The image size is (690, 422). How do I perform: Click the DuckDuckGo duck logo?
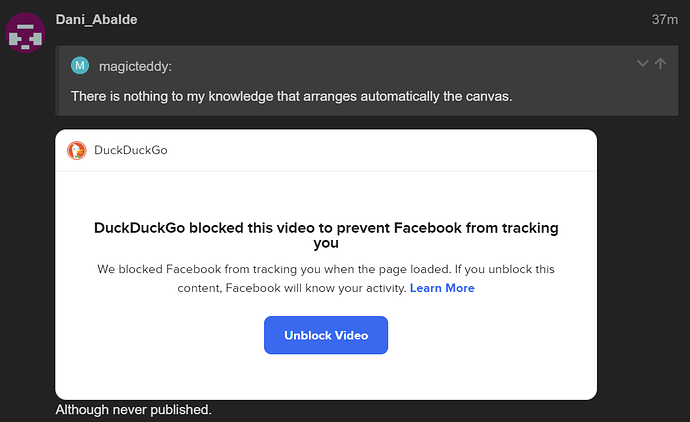pyautogui.click(x=77, y=151)
